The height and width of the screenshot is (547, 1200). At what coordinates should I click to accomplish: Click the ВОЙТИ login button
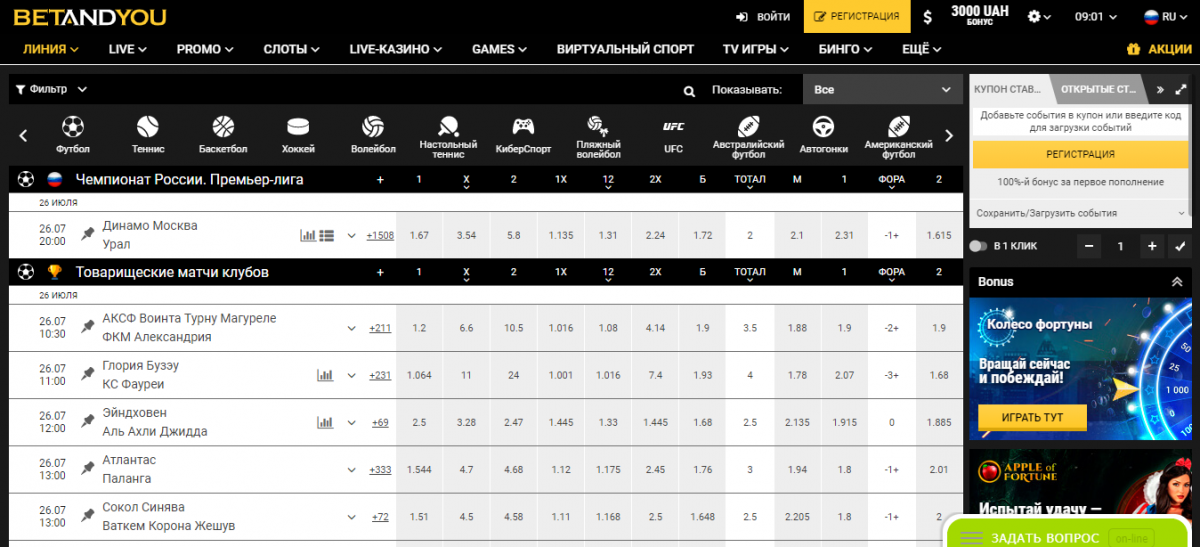763,17
